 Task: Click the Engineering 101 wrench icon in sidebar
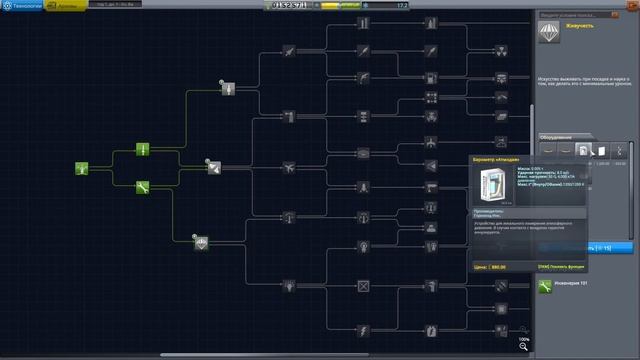coord(545,286)
